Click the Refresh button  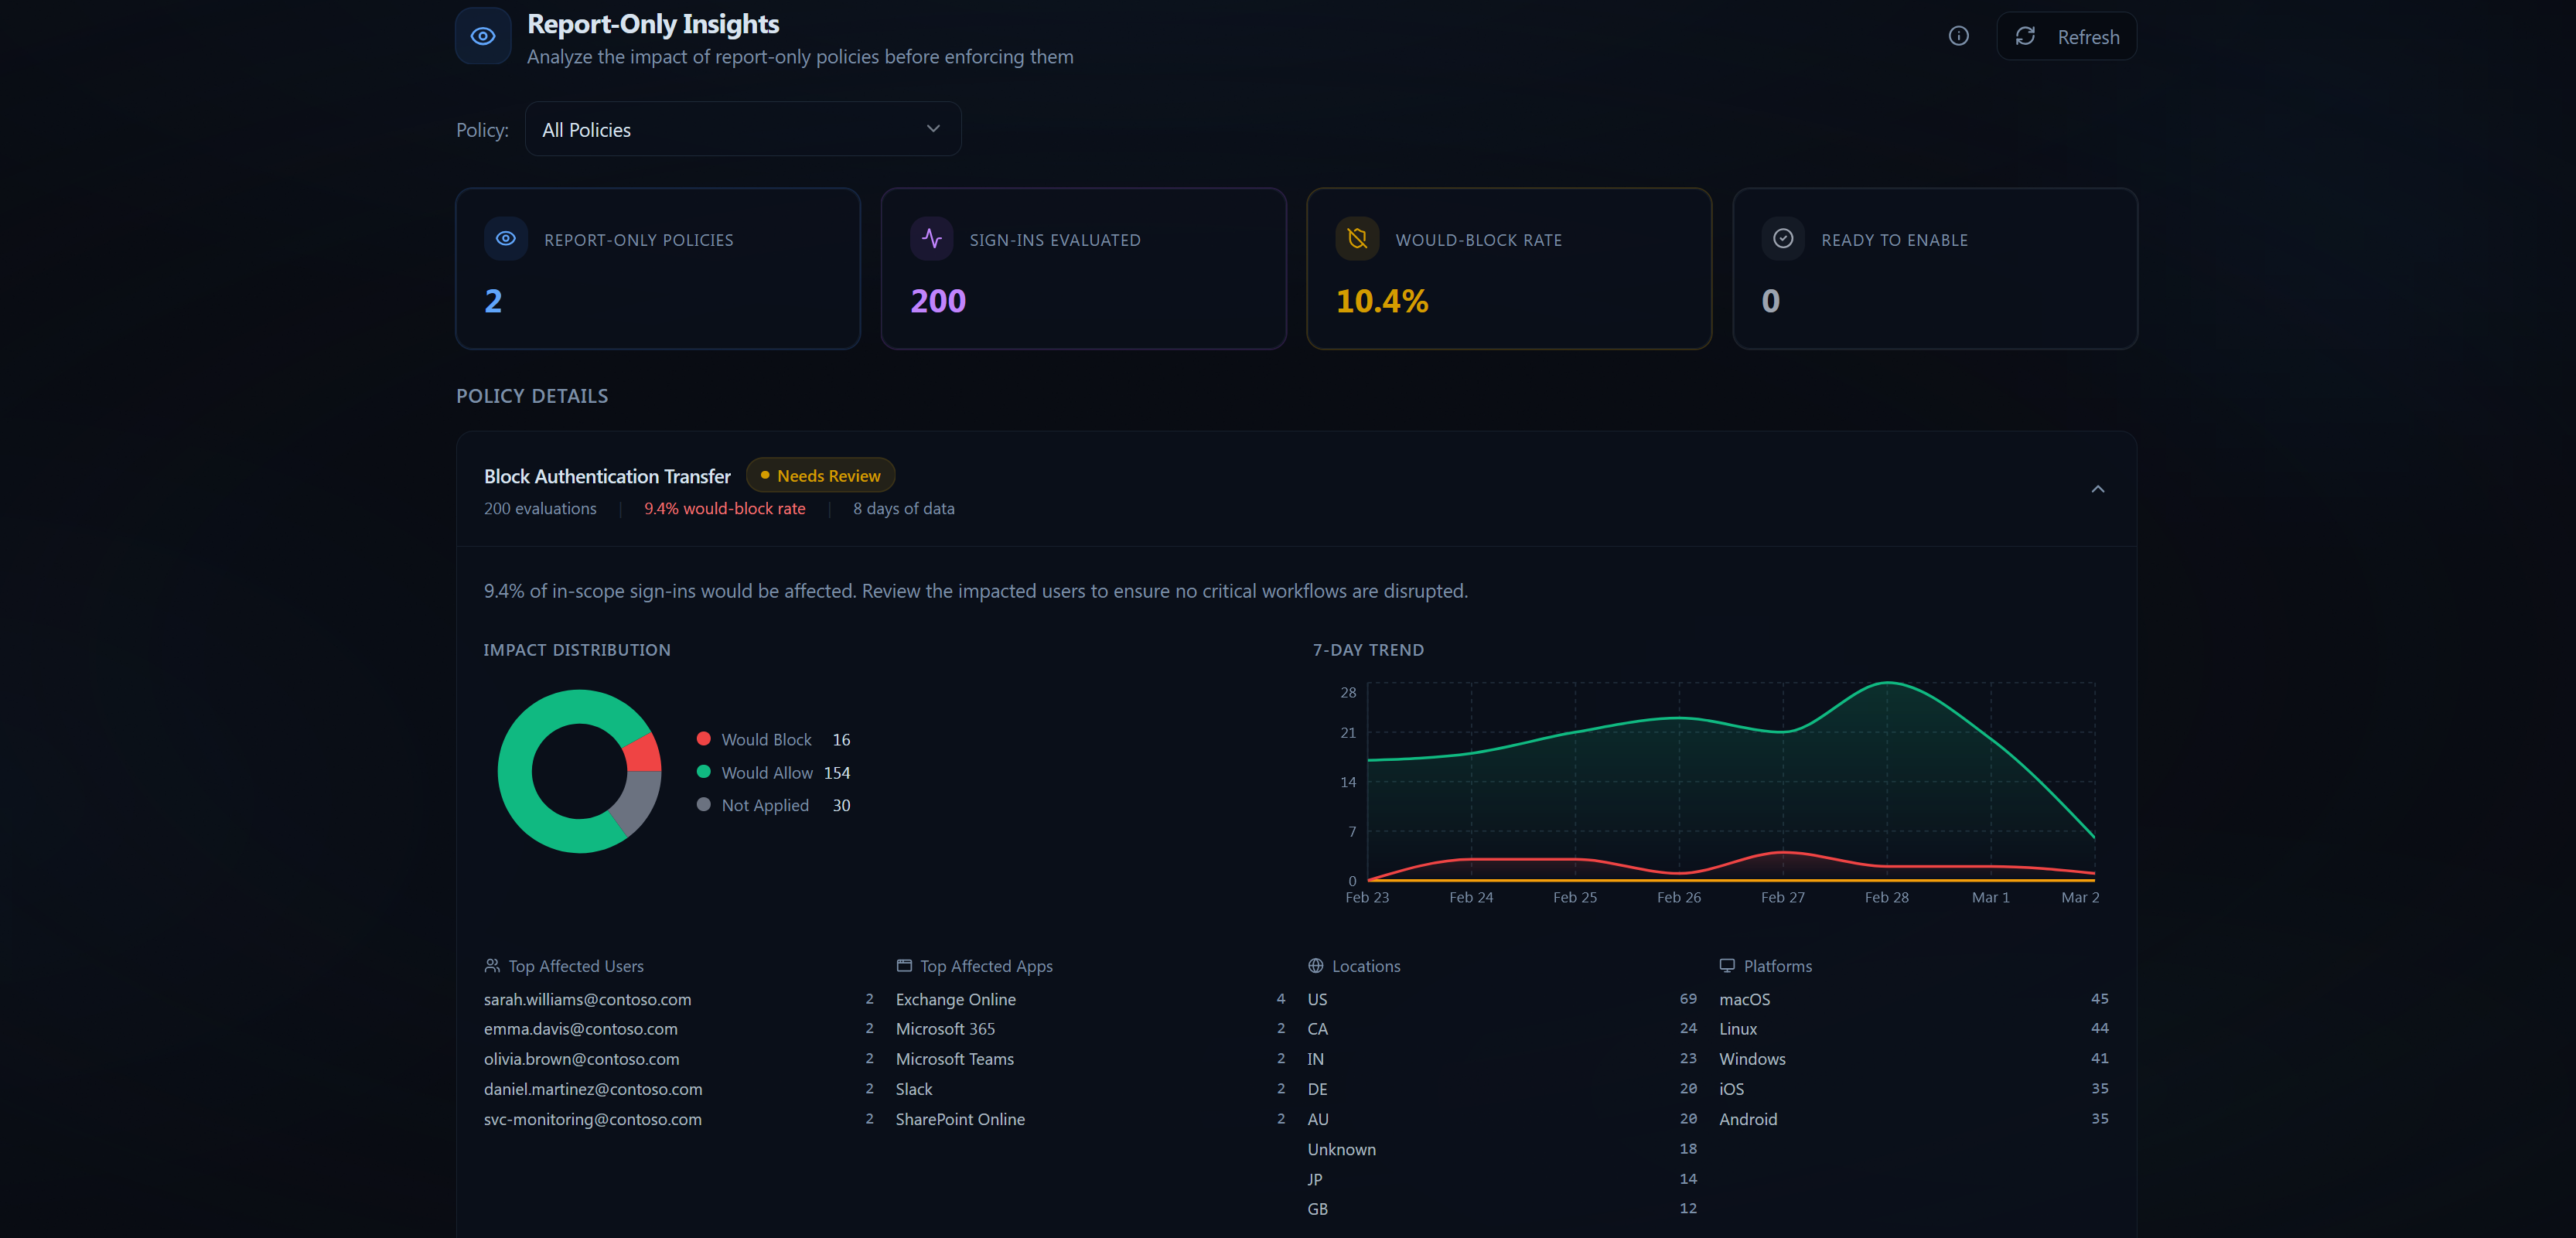click(x=2066, y=36)
